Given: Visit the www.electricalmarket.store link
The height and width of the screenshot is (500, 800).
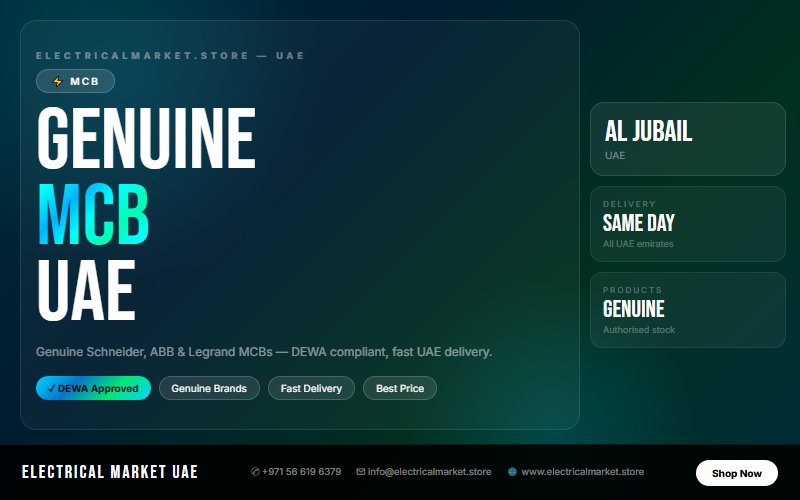Looking at the screenshot, I should point(583,471).
